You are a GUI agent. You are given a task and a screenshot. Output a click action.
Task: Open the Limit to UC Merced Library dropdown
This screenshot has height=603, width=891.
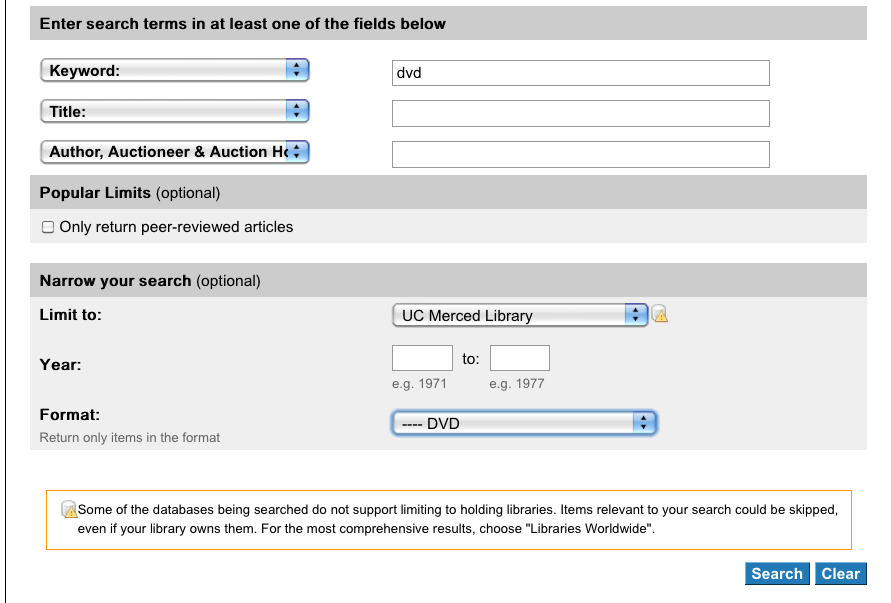click(520, 315)
